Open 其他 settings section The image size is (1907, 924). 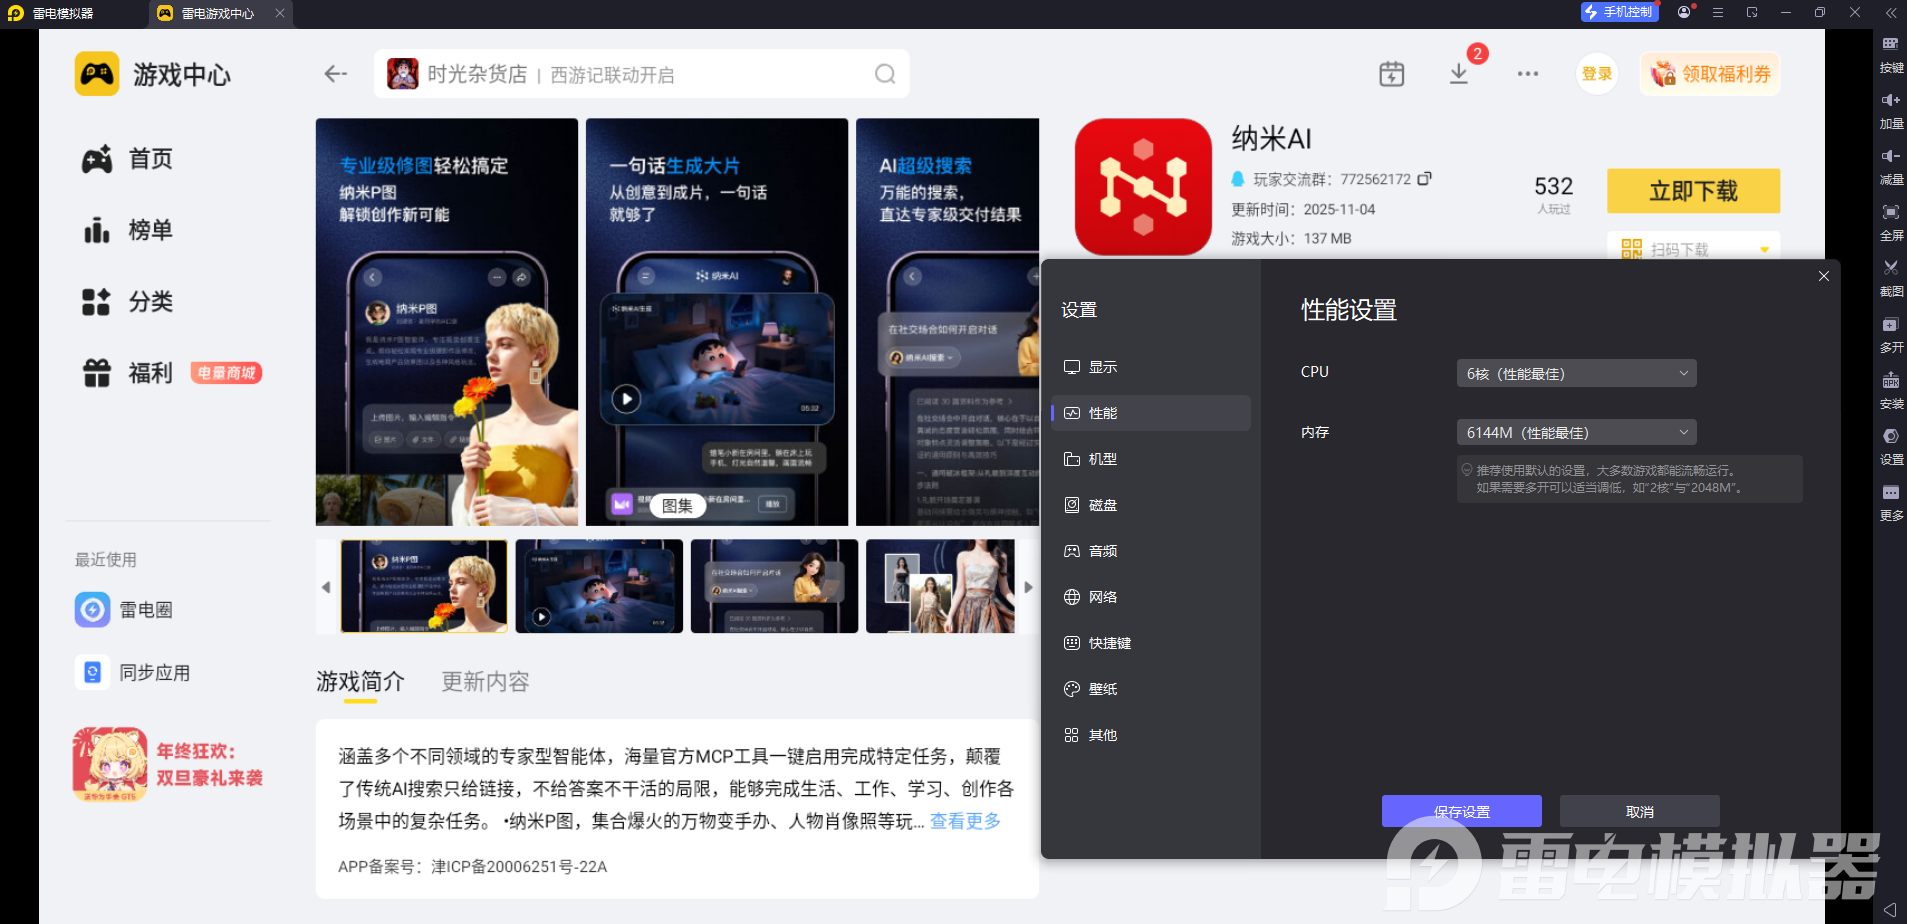click(x=1151, y=735)
